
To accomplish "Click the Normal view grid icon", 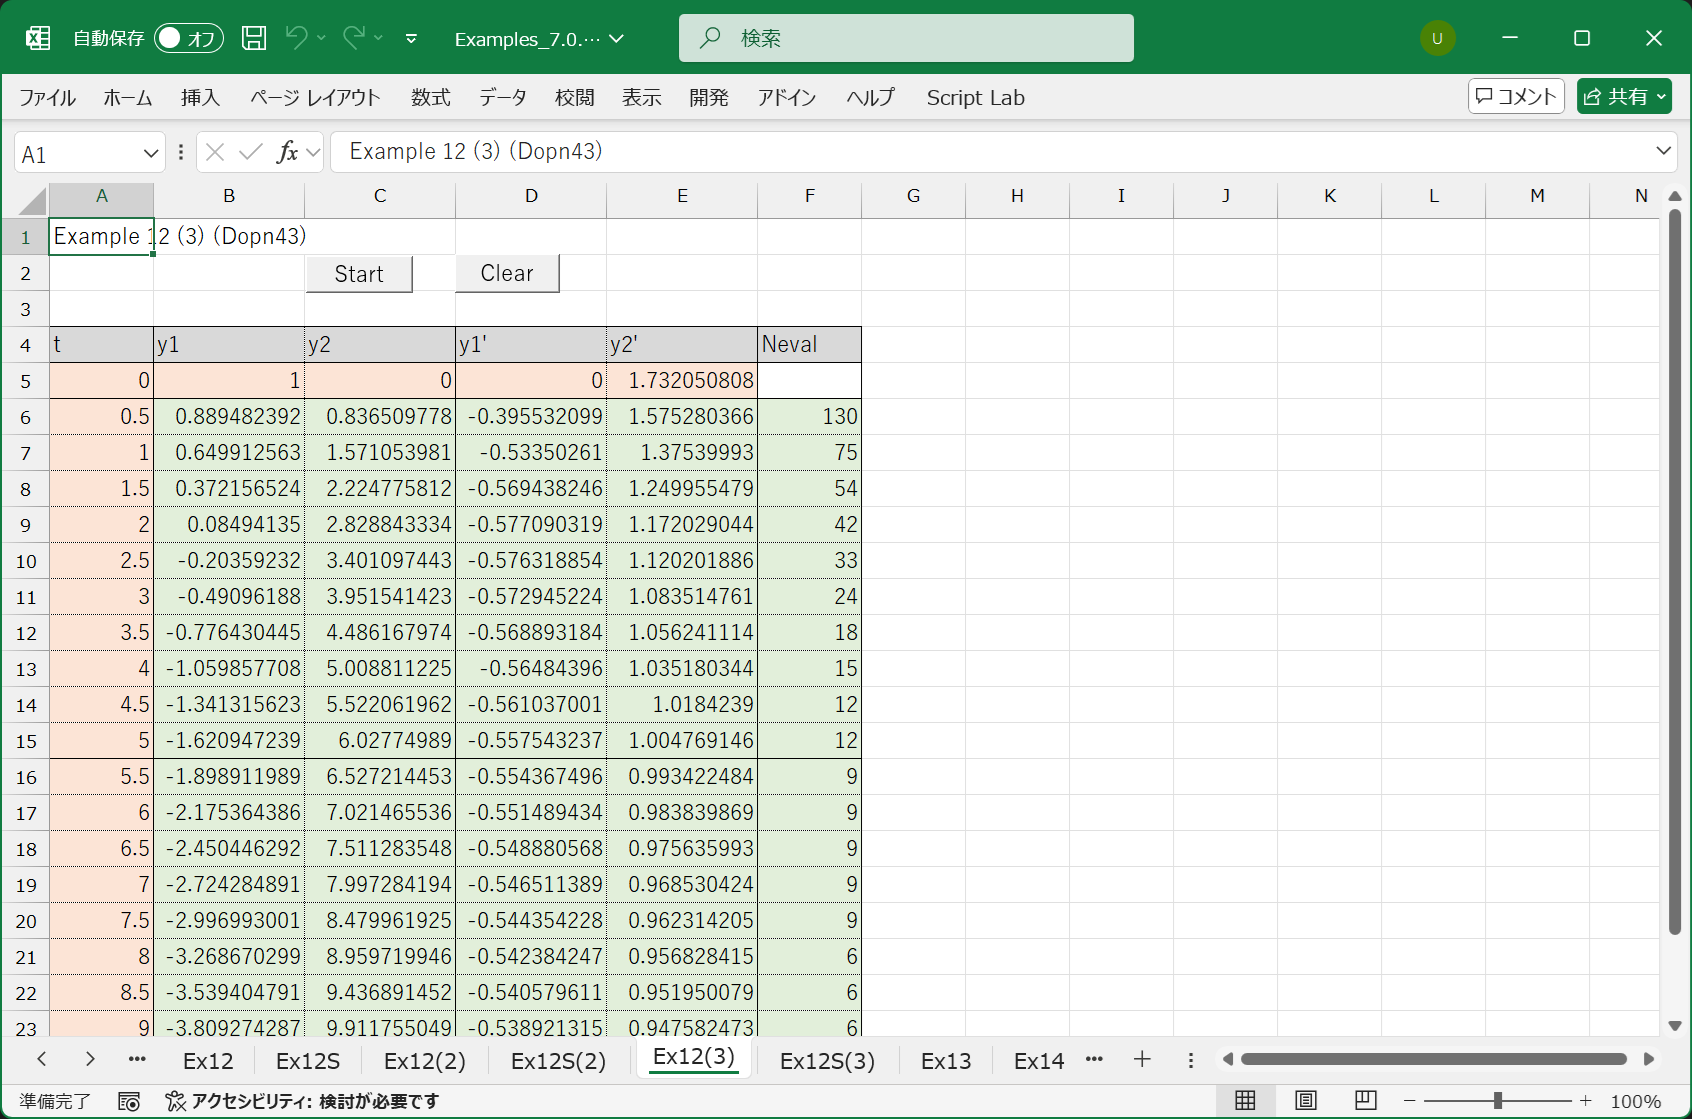I will tap(1245, 1100).
